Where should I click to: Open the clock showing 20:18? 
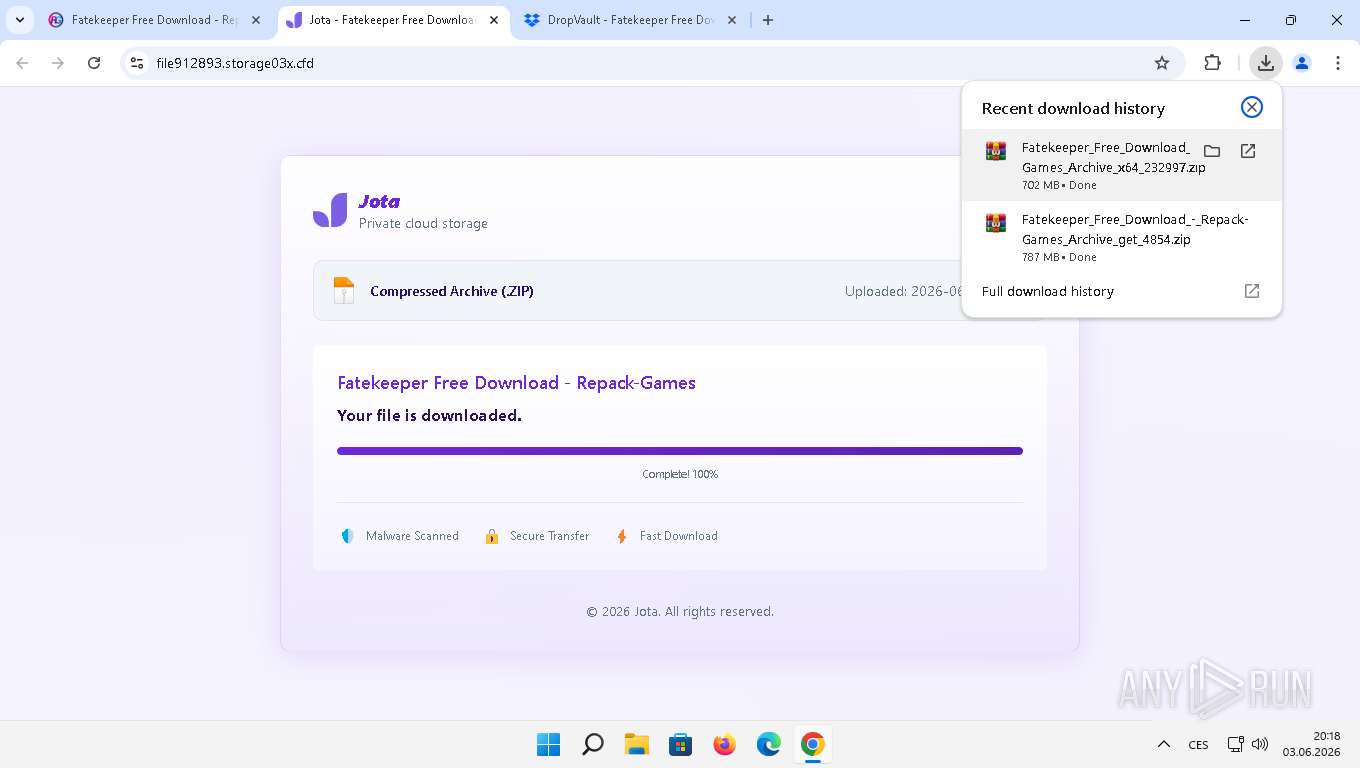[x=1311, y=744]
